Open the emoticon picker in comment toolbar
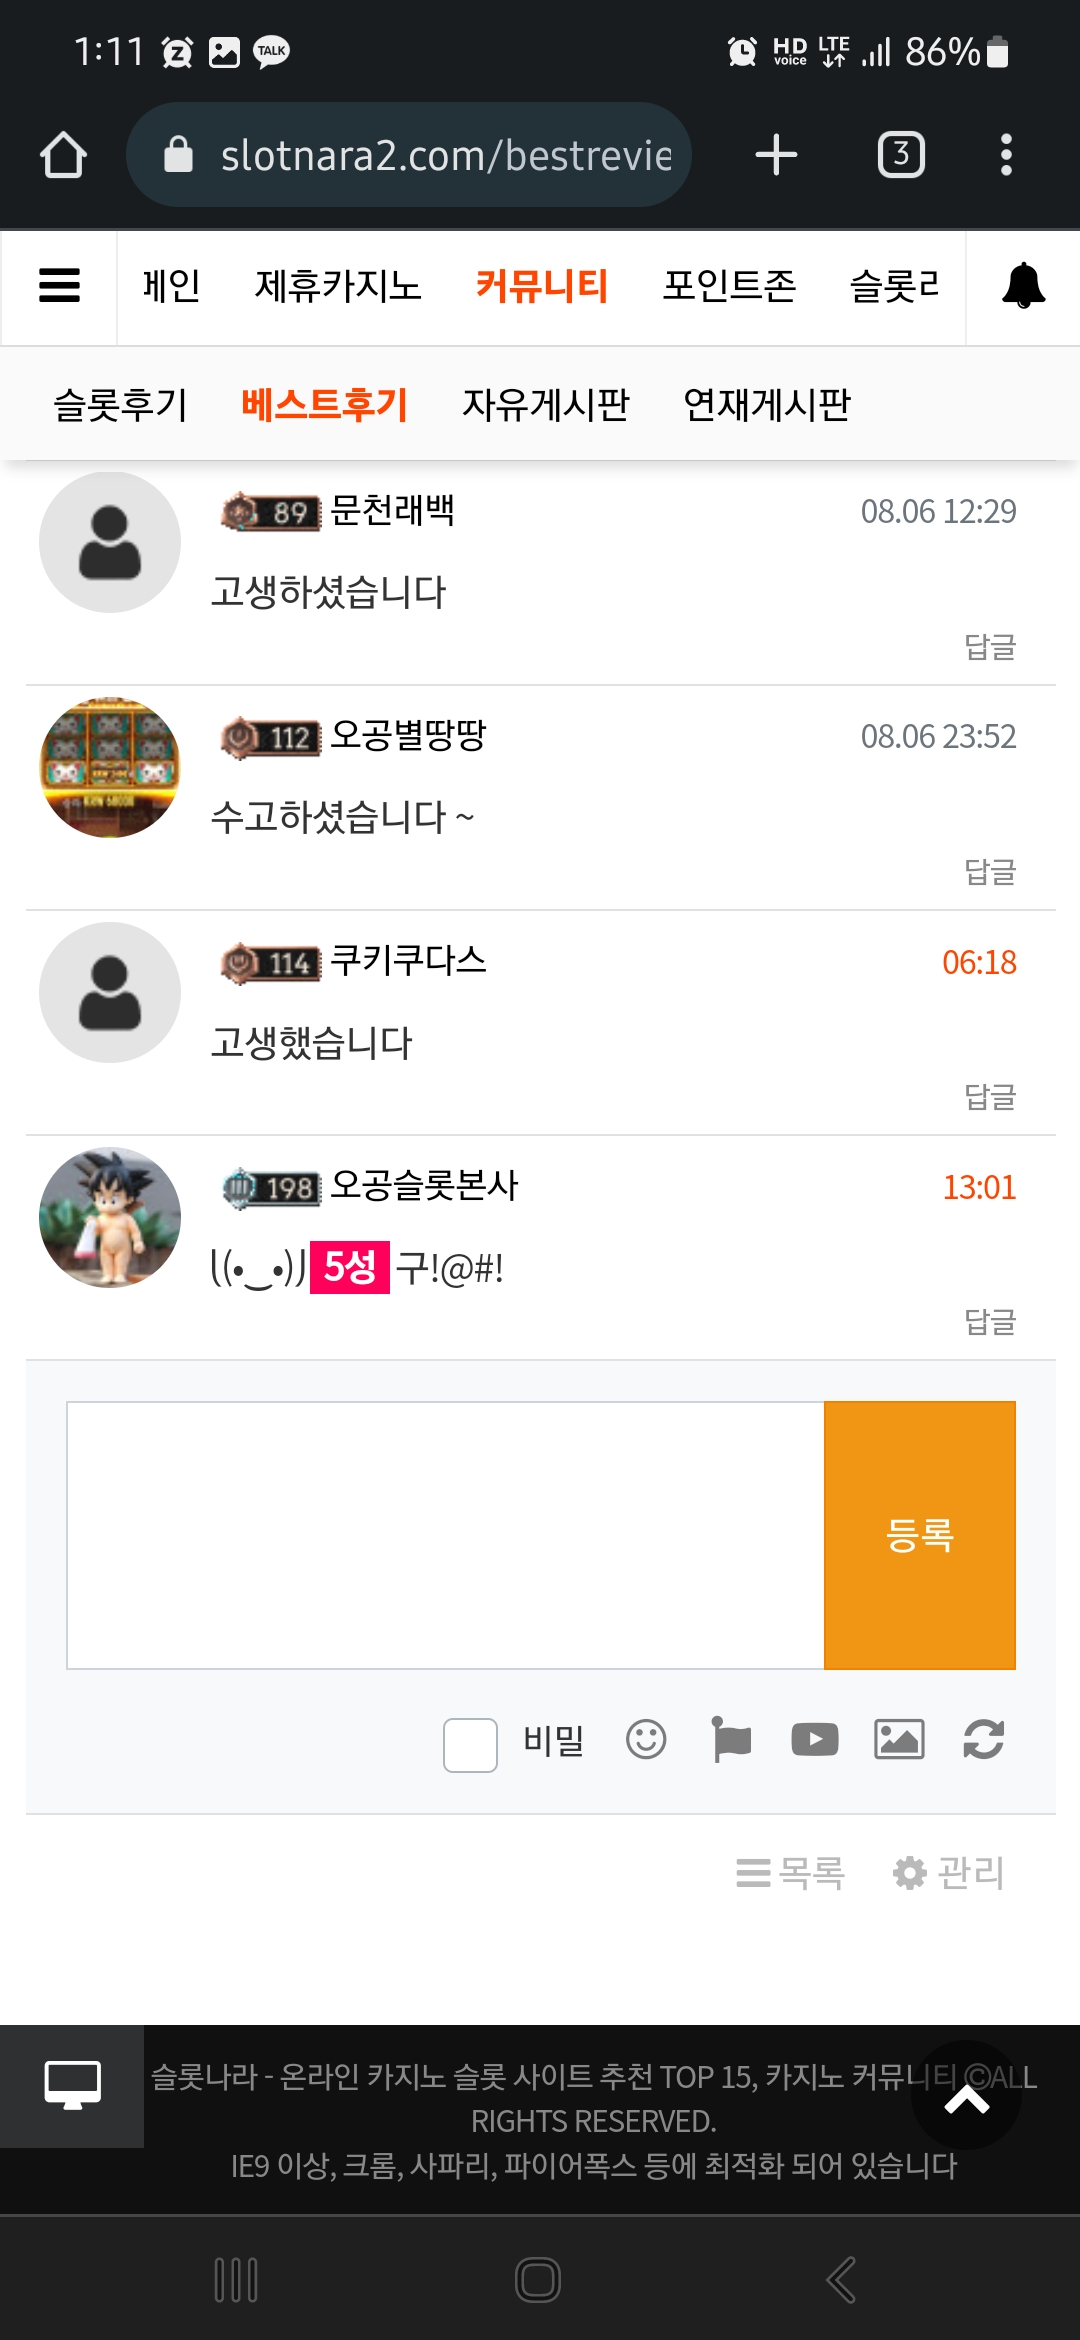Screen dimensions: 1080x2340 pyautogui.click(x=646, y=1740)
